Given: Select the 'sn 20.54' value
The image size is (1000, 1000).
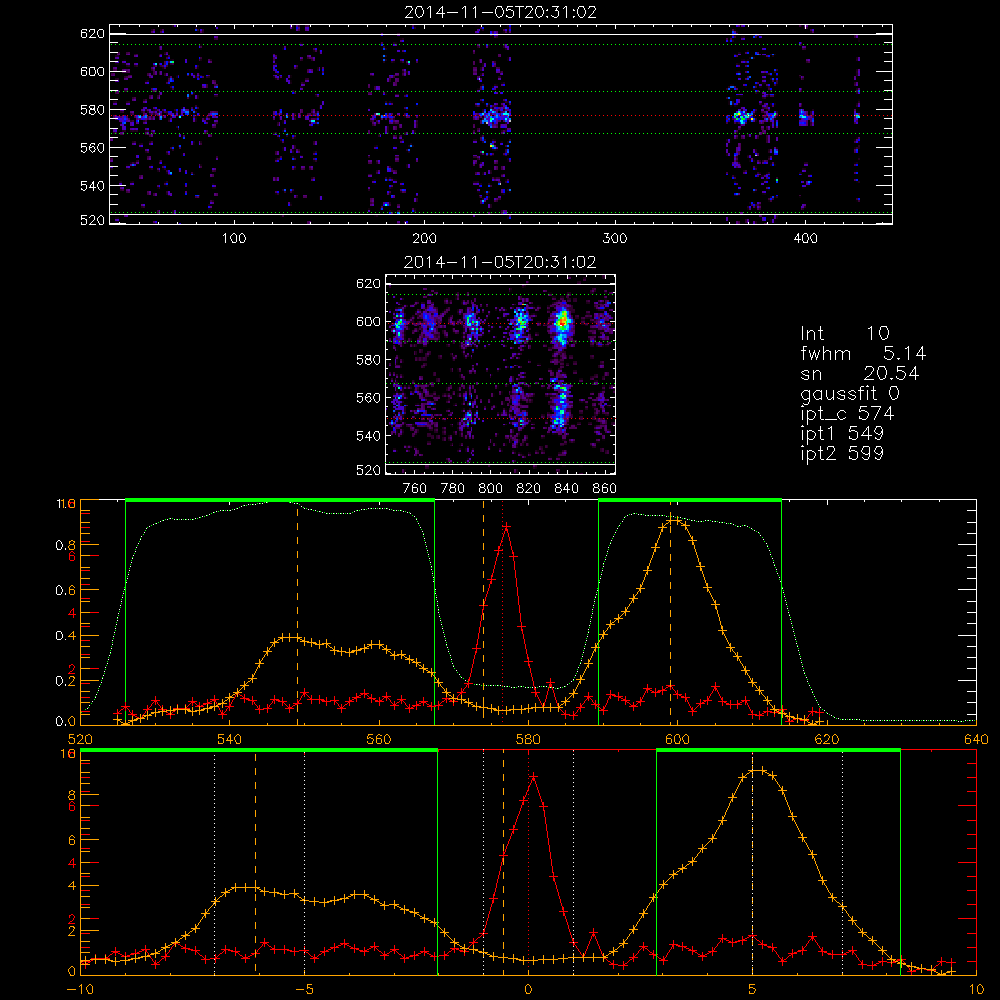Looking at the screenshot, I should pyautogui.click(x=859, y=373).
